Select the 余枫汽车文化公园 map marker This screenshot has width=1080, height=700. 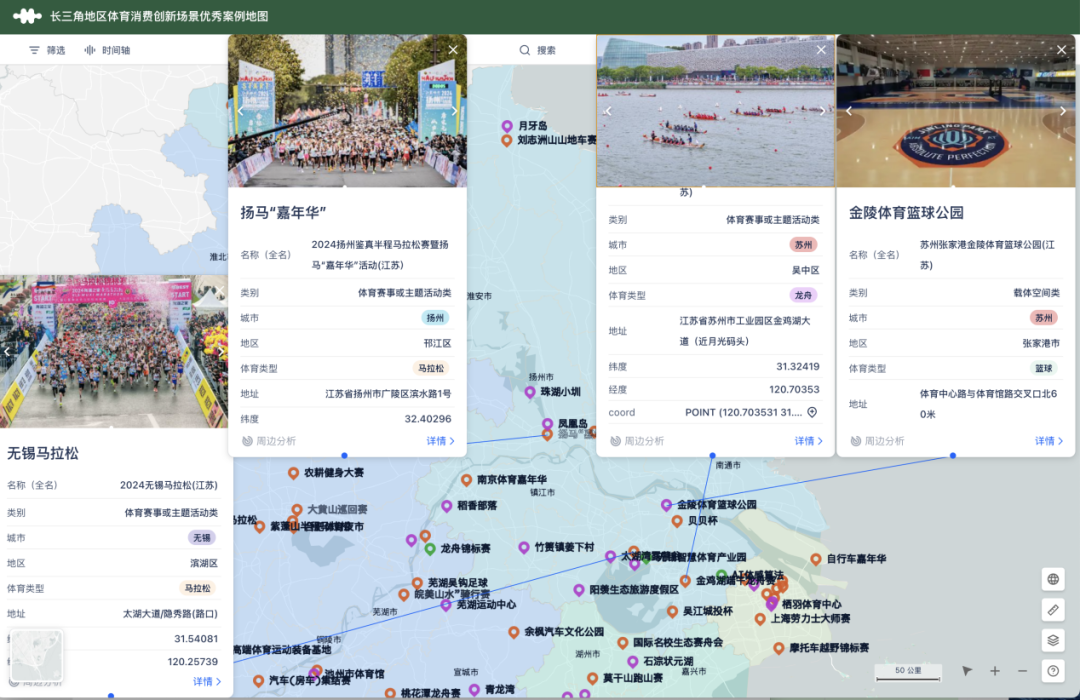pyautogui.click(x=514, y=632)
